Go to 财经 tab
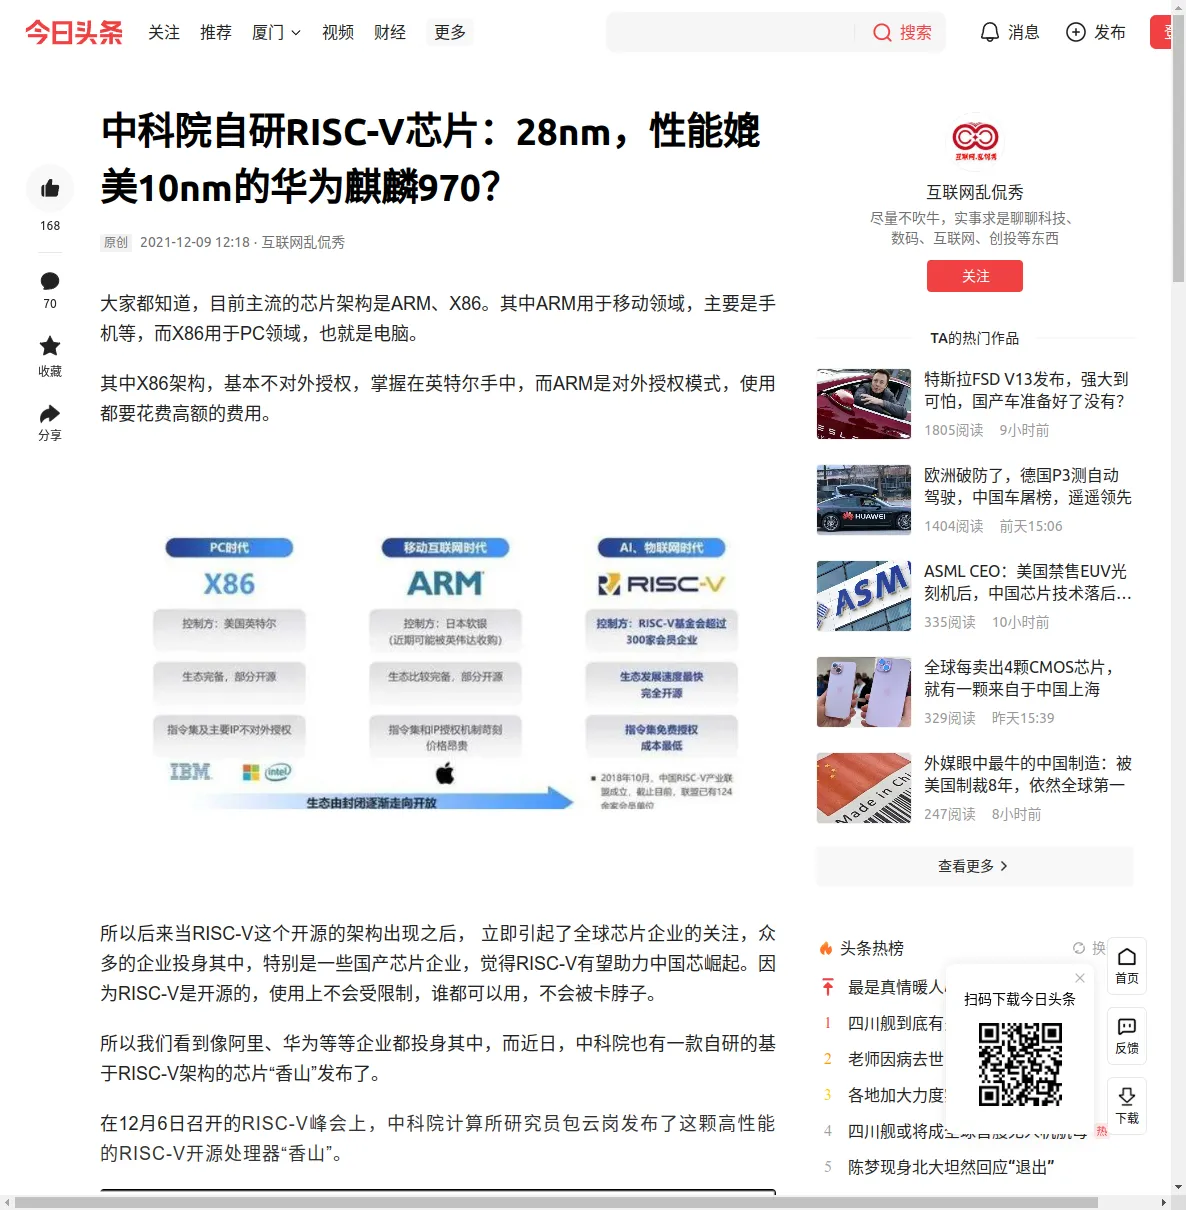Screen dimensions: 1186x1210 (x=390, y=32)
